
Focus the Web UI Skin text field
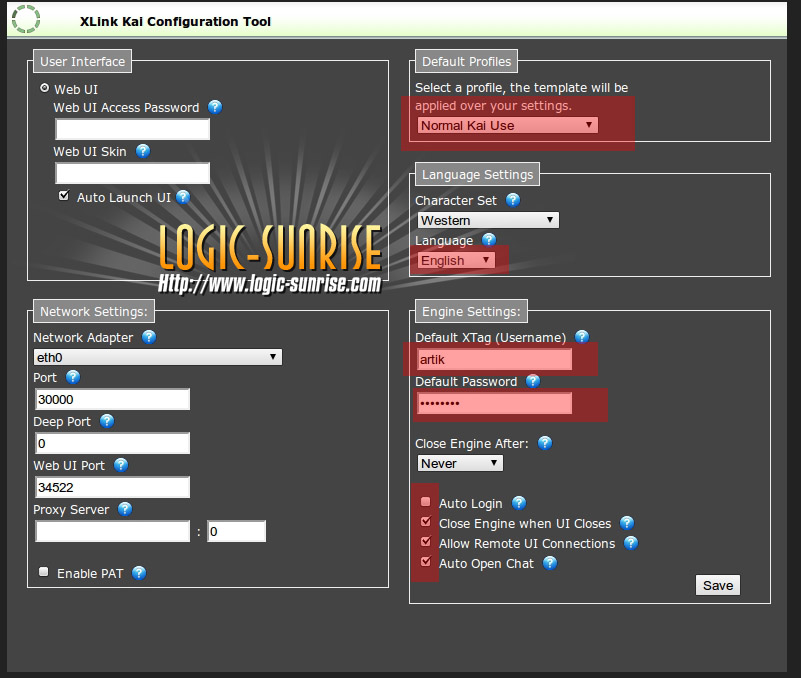click(x=132, y=173)
